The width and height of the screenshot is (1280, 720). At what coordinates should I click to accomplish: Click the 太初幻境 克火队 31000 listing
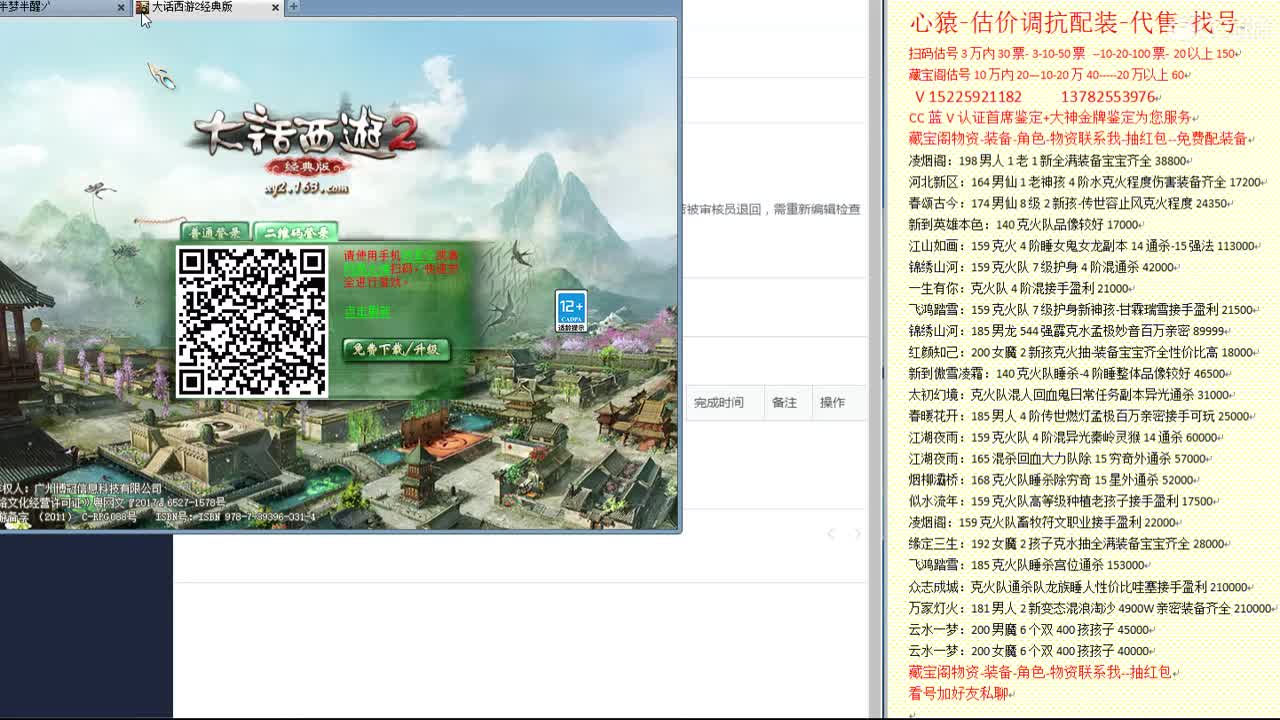tap(1071, 395)
